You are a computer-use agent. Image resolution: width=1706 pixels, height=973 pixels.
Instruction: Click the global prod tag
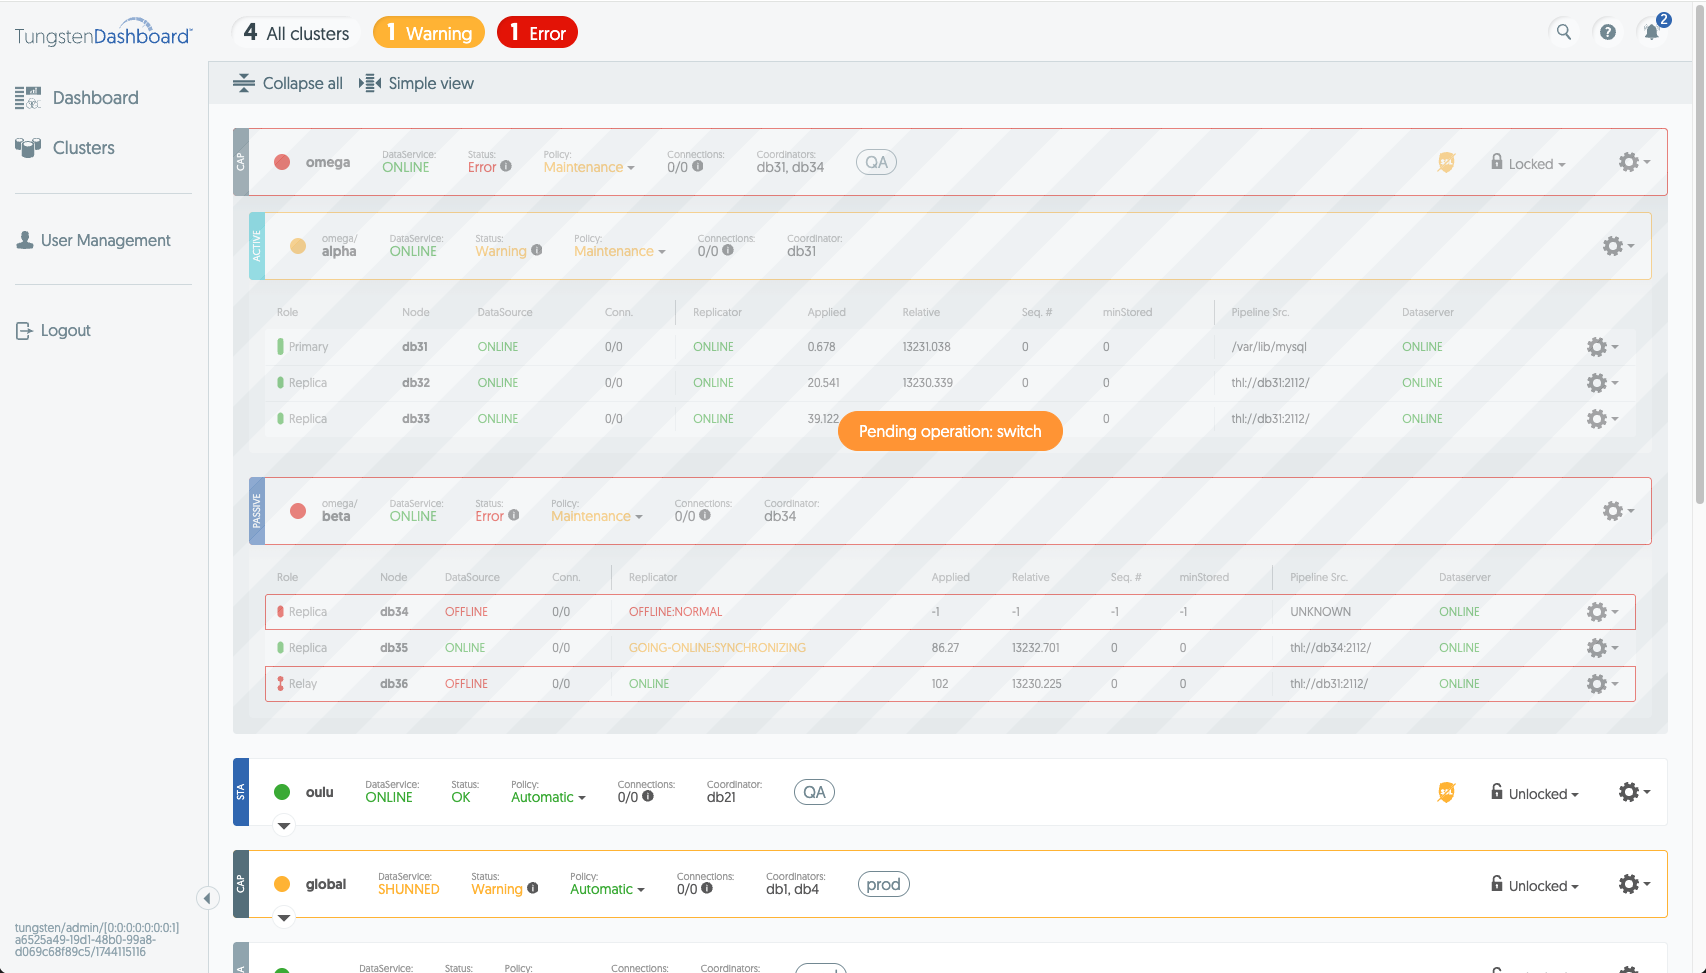click(883, 884)
